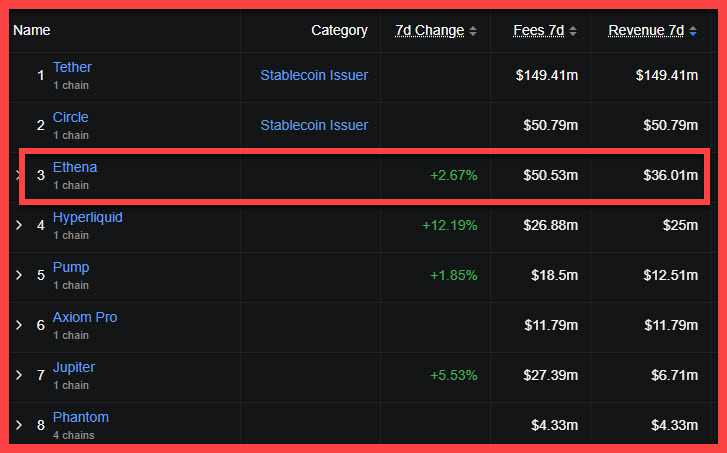Screen dimensions: 727x453
Task: Visit the Pump protocol page
Action: tap(71, 267)
